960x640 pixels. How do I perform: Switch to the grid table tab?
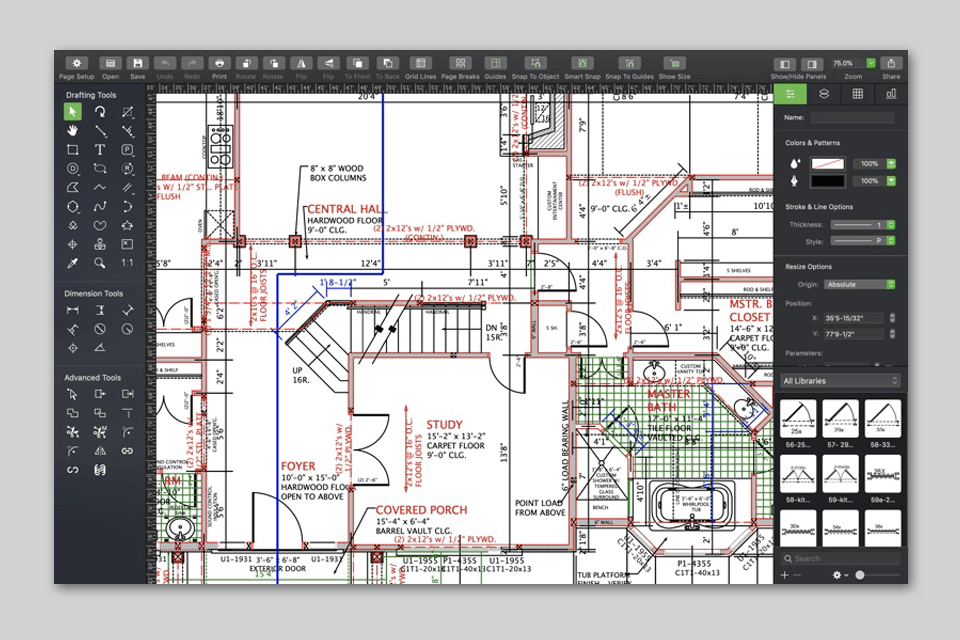point(858,94)
